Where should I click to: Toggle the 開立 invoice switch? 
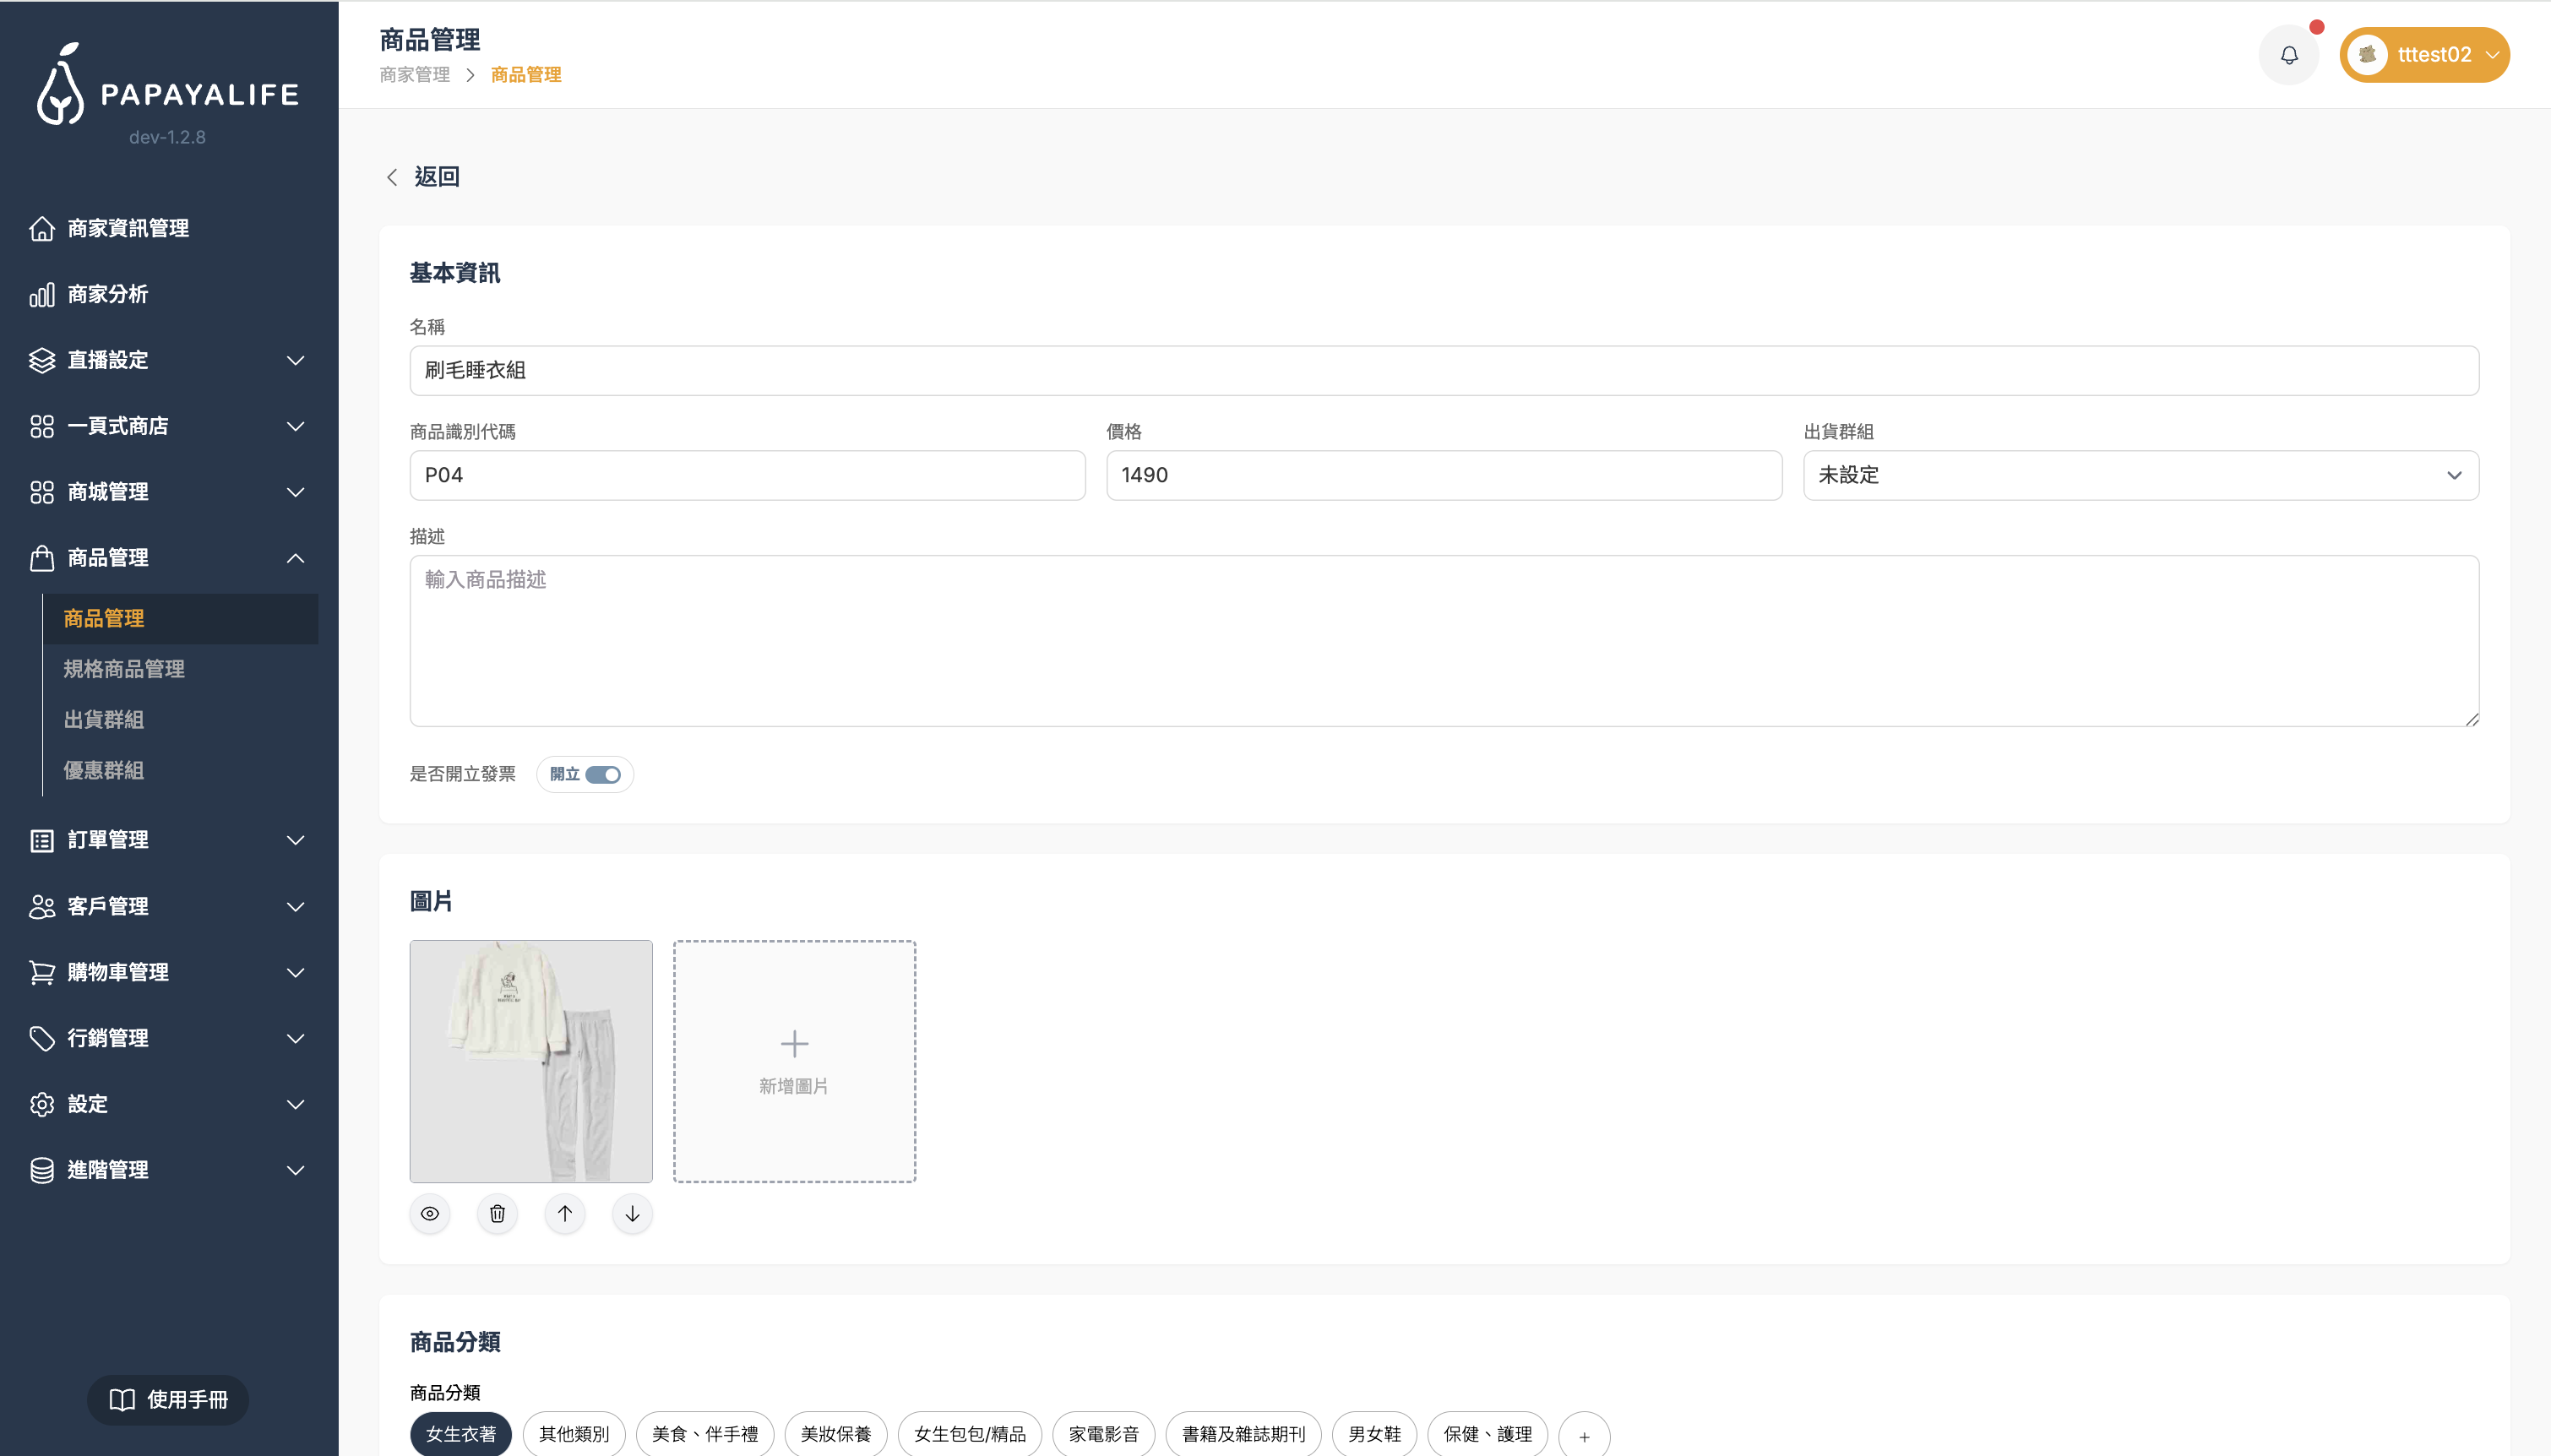click(602, 774)
